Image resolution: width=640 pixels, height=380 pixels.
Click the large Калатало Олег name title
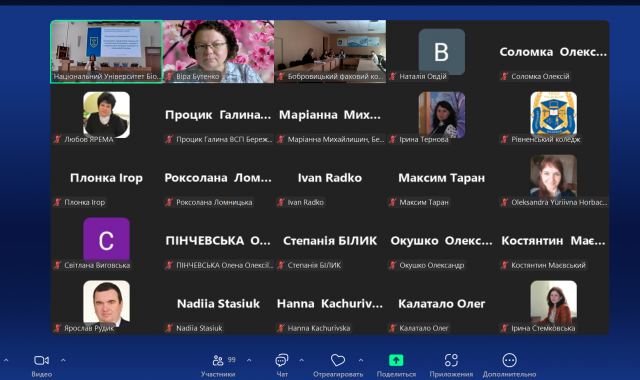tap(442, 304)
